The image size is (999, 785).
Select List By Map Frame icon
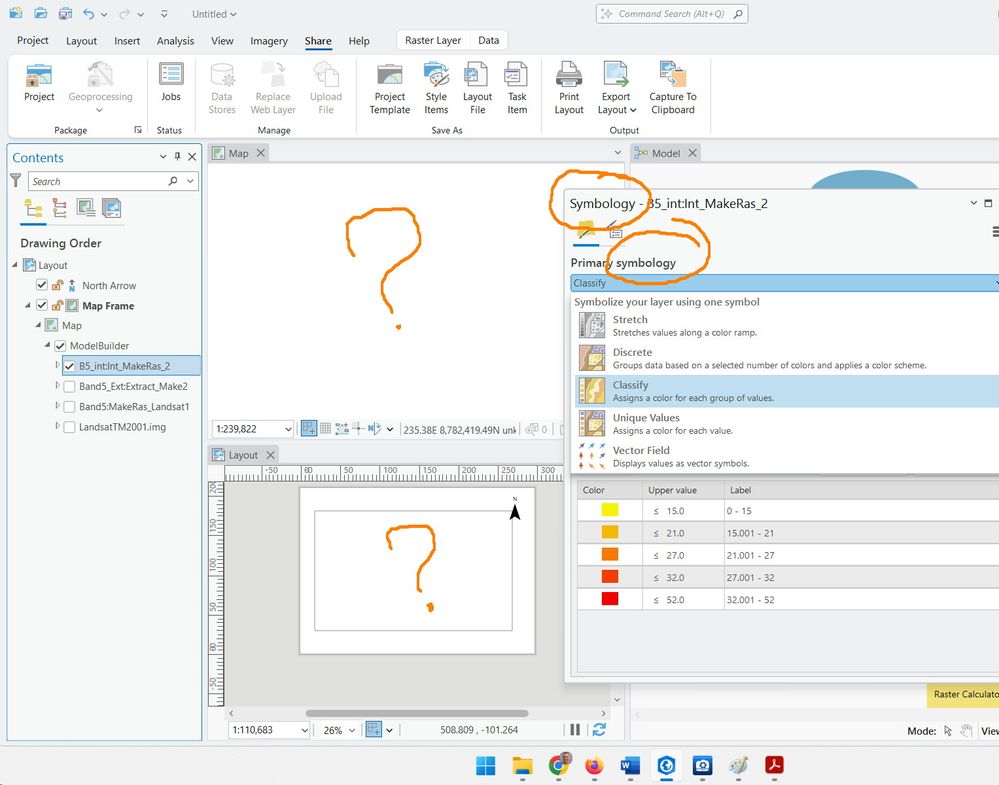click(x=85, y=208)
